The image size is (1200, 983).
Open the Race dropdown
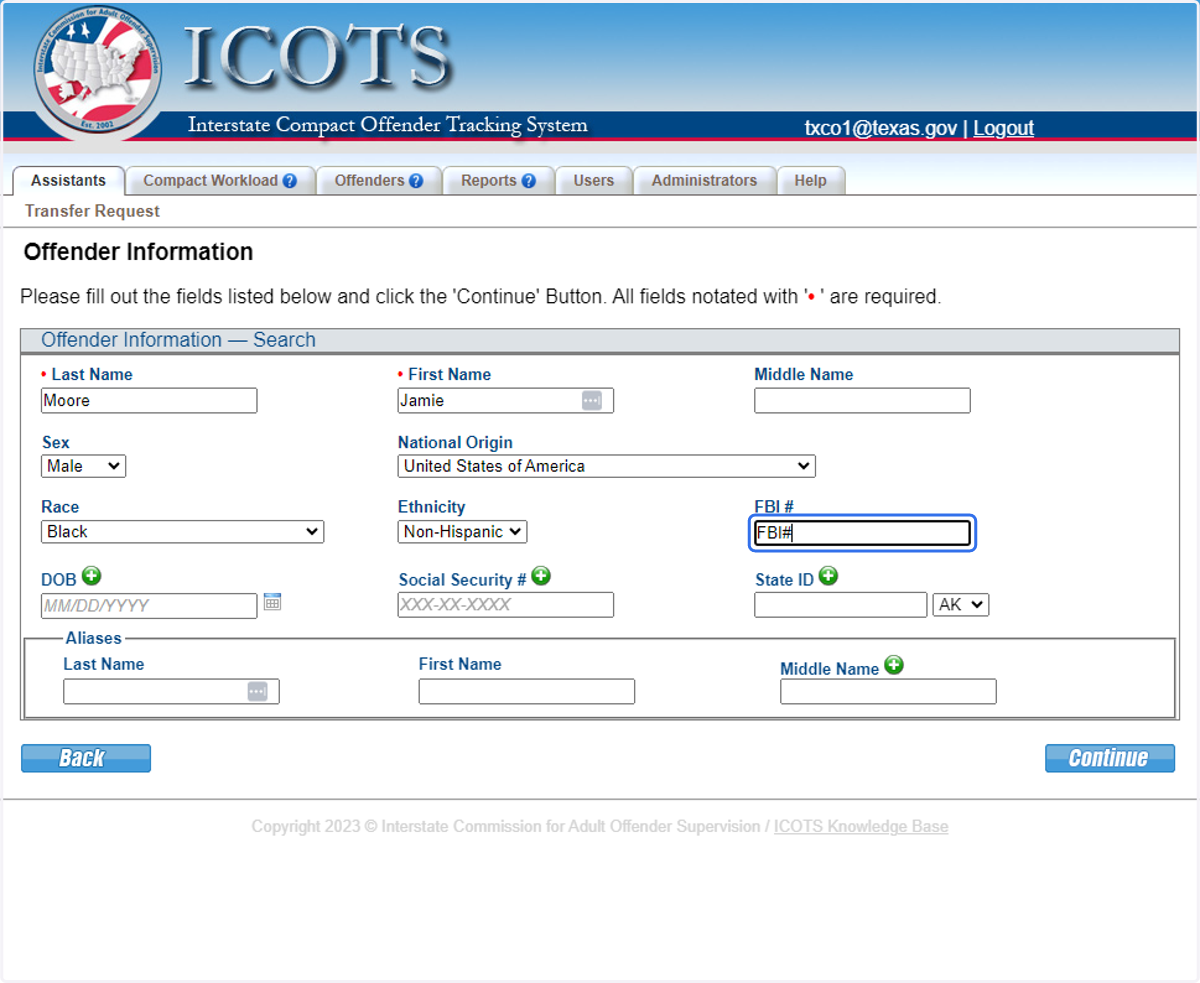(x=182, y=532)
